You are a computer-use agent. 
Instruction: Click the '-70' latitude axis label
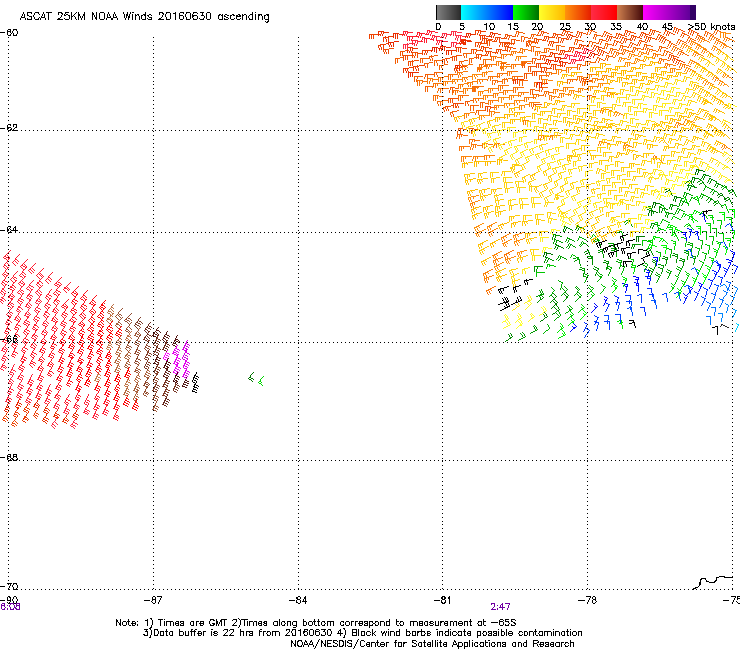point(9,587)
